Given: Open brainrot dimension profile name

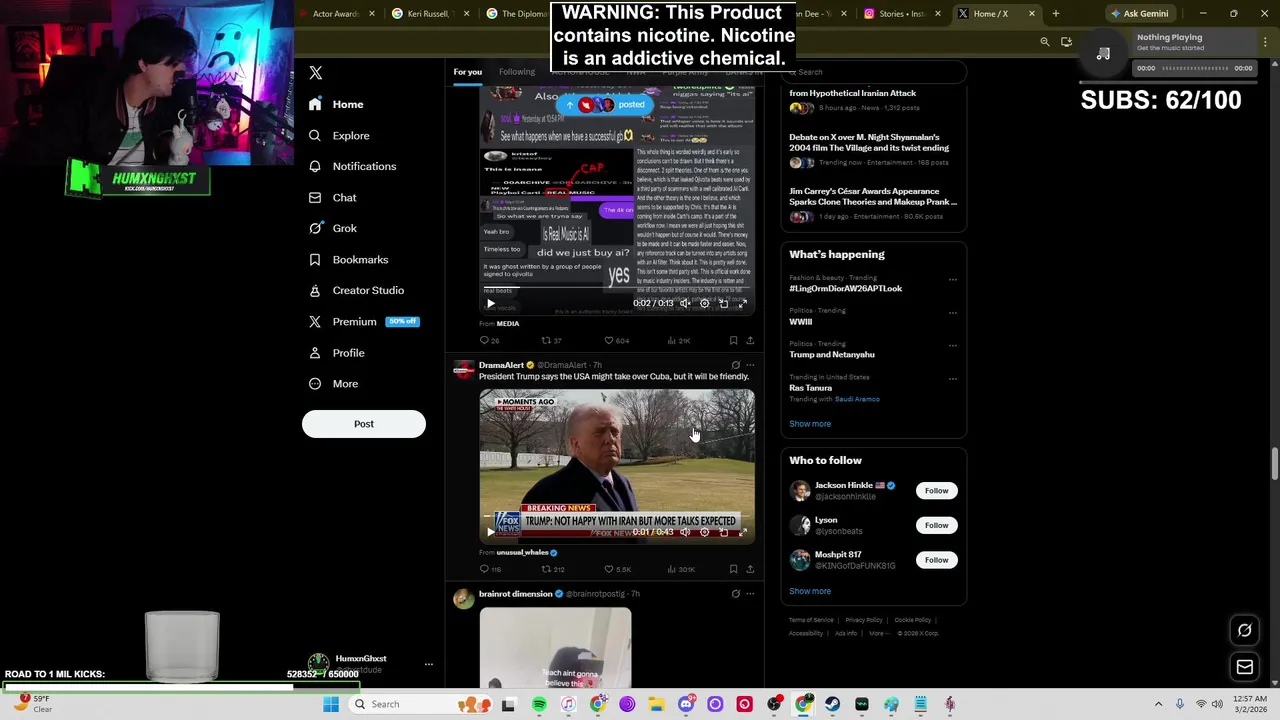Looking at the screenshot, I should 516,594.
